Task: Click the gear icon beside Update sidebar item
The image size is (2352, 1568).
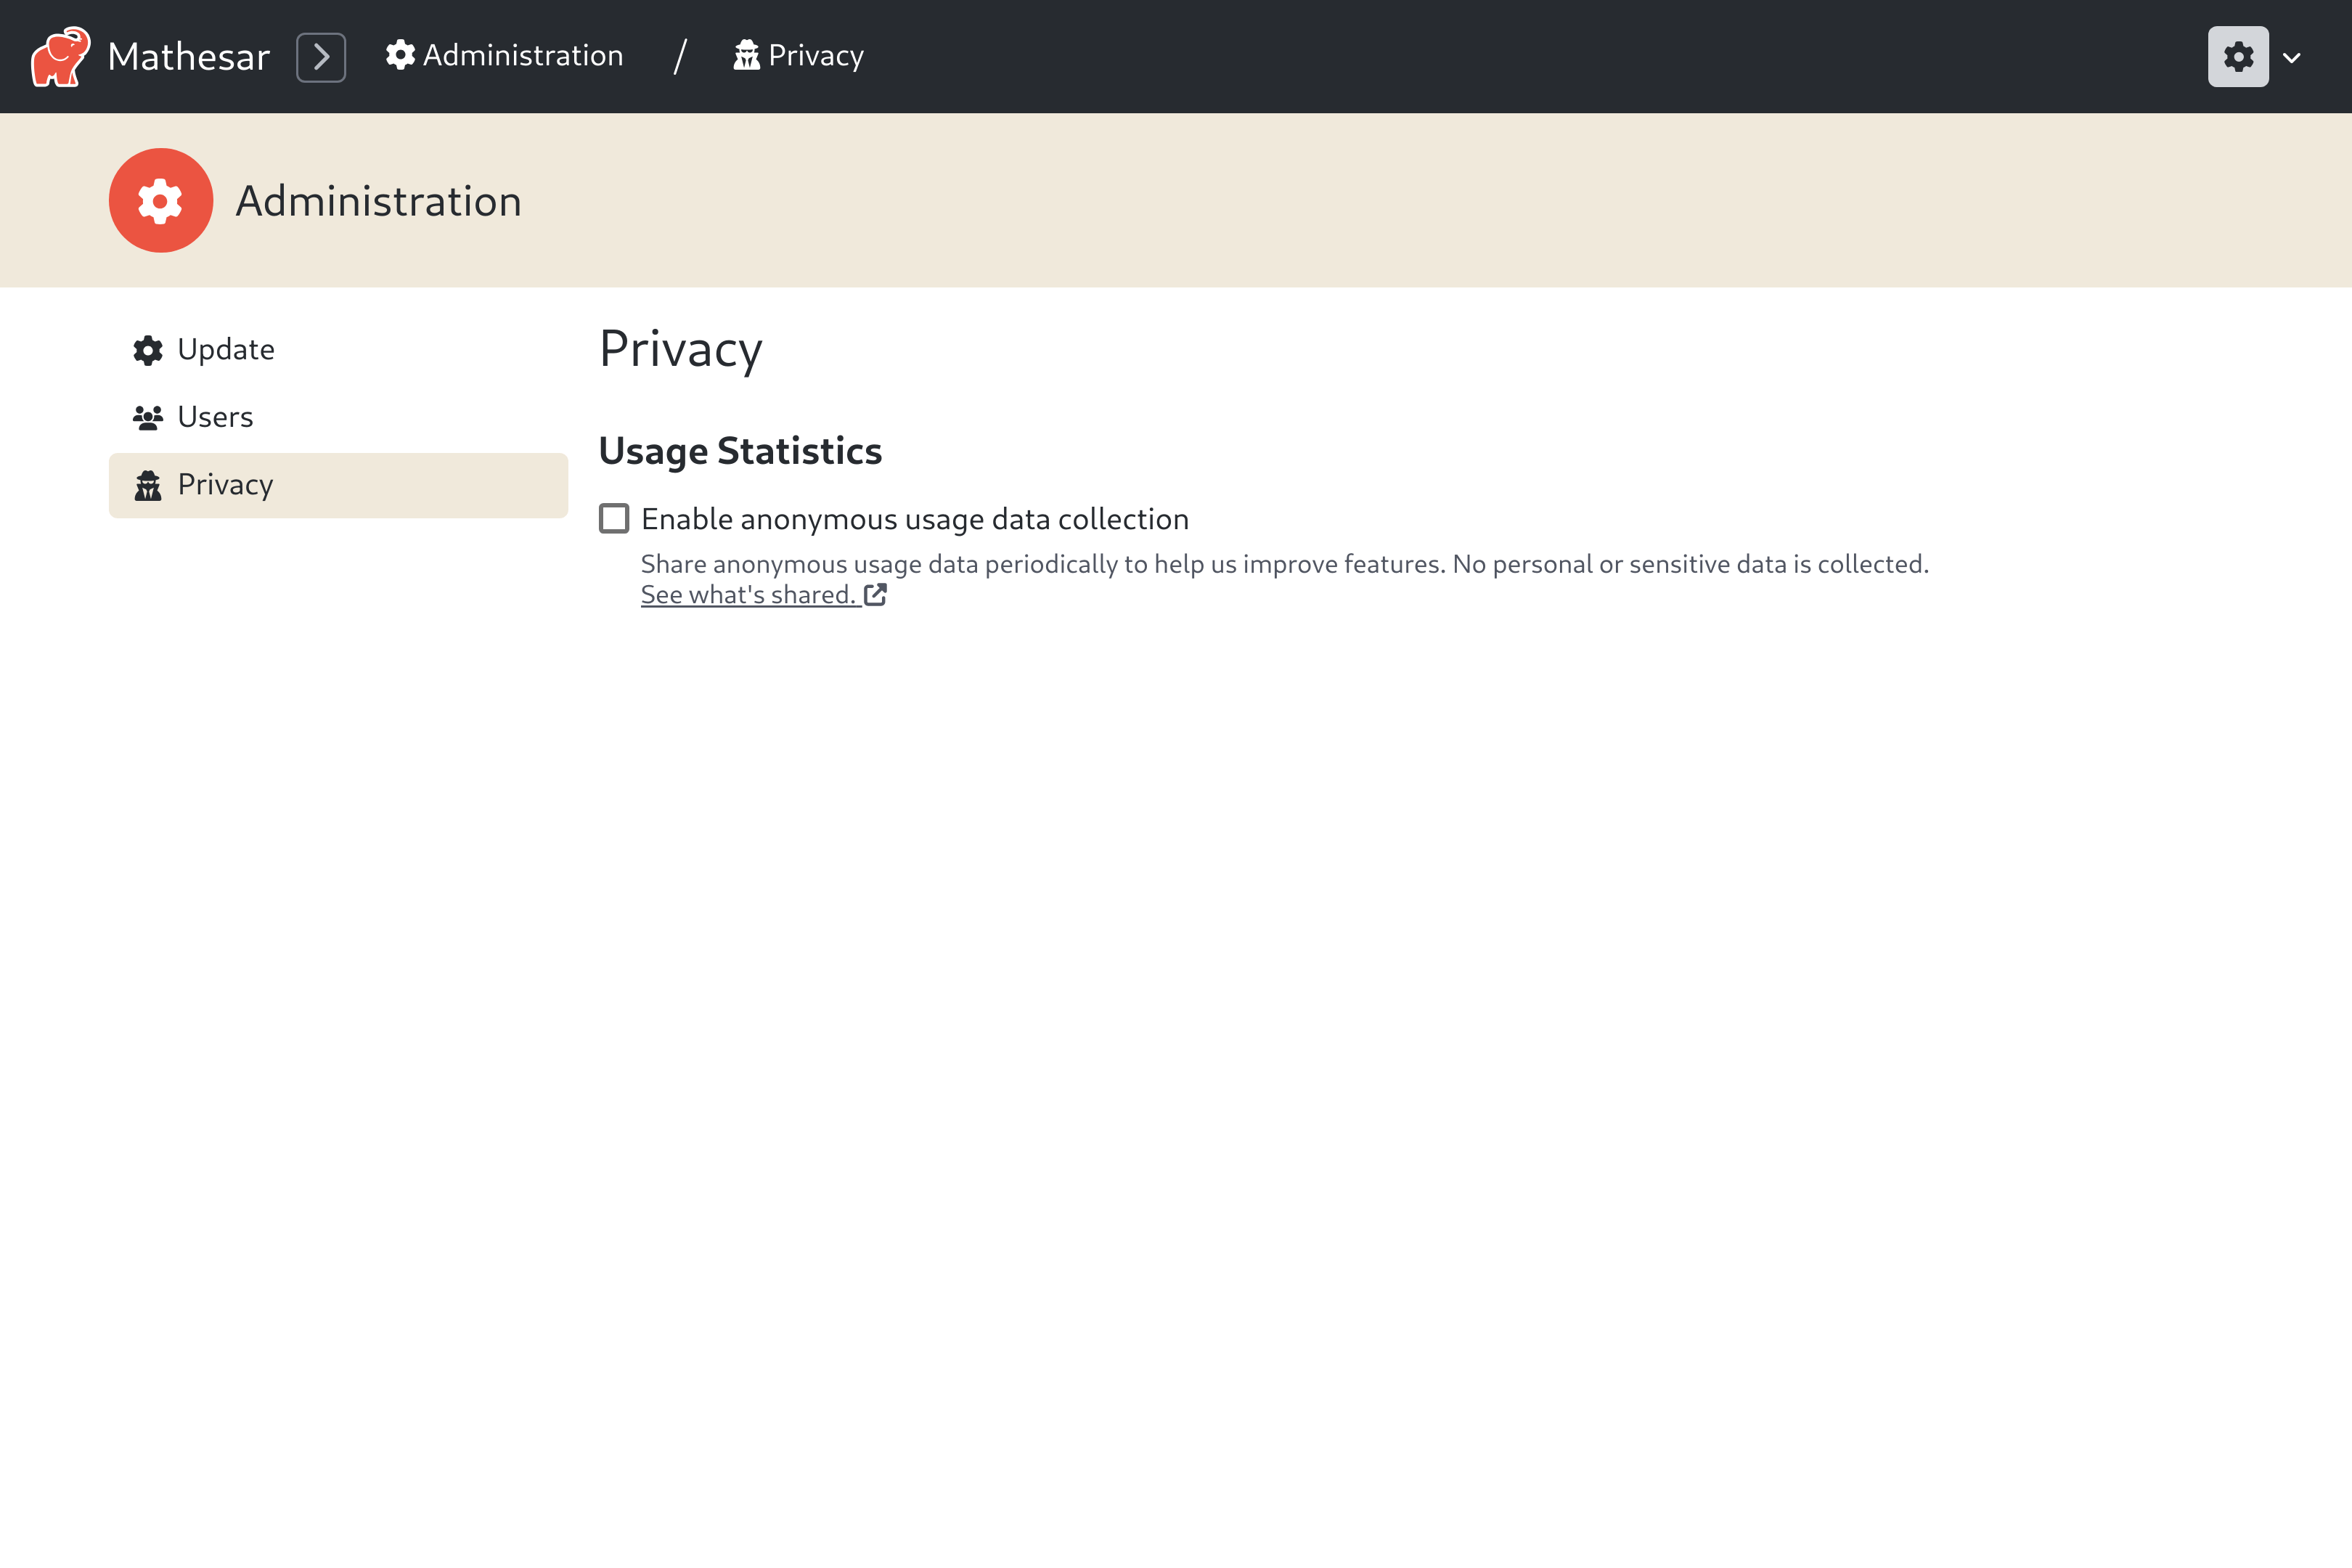Action: pyautogui.click(x=147, y=349)
